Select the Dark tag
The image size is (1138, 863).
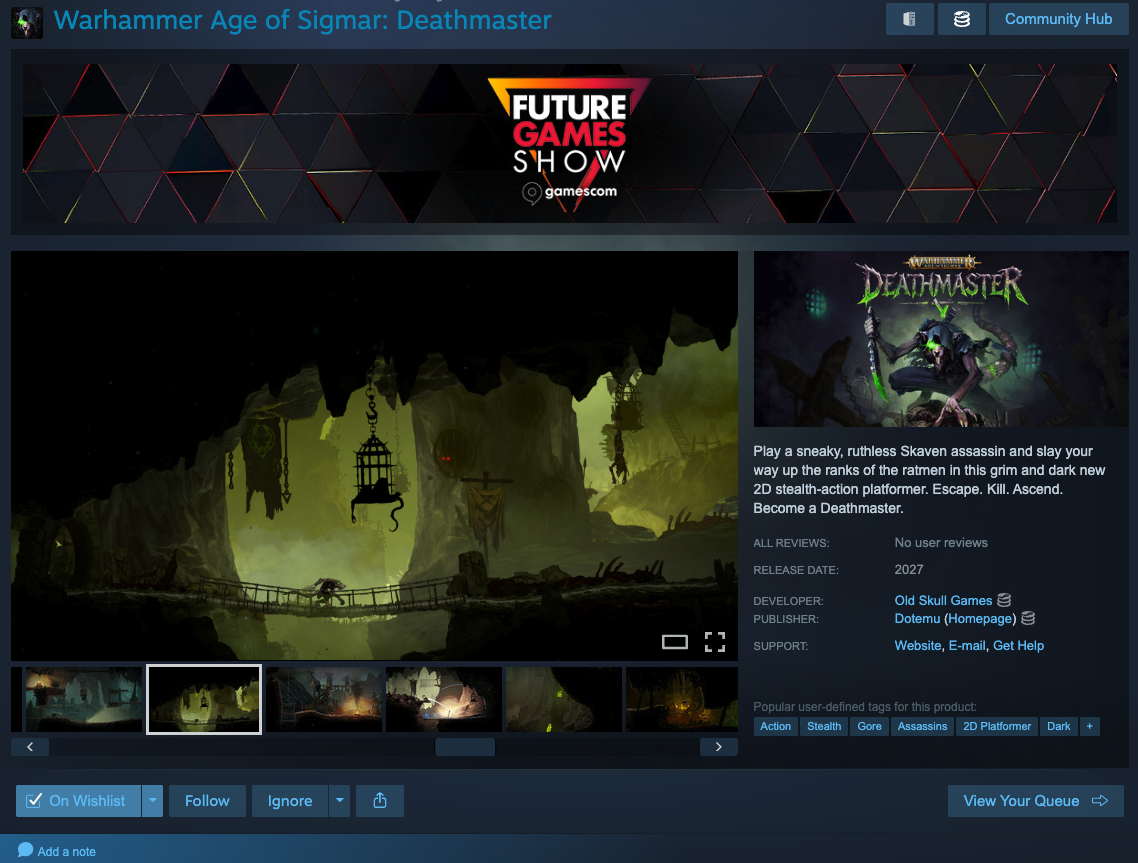(1058, 727)
